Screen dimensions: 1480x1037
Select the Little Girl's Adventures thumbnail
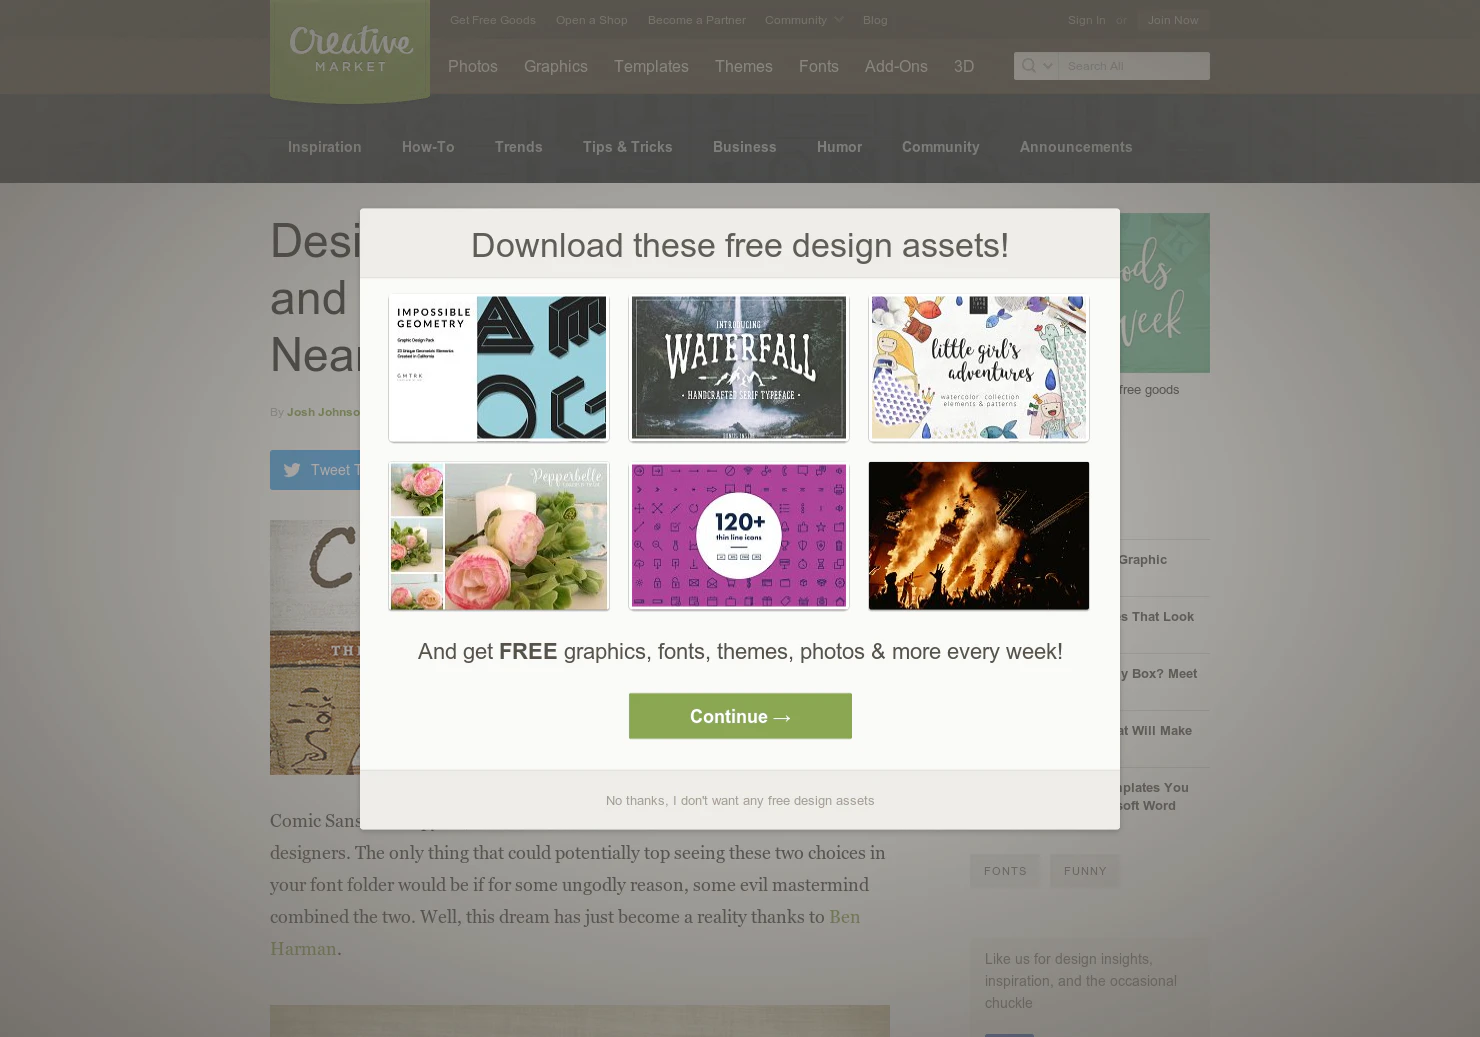(x=978, y=367)
